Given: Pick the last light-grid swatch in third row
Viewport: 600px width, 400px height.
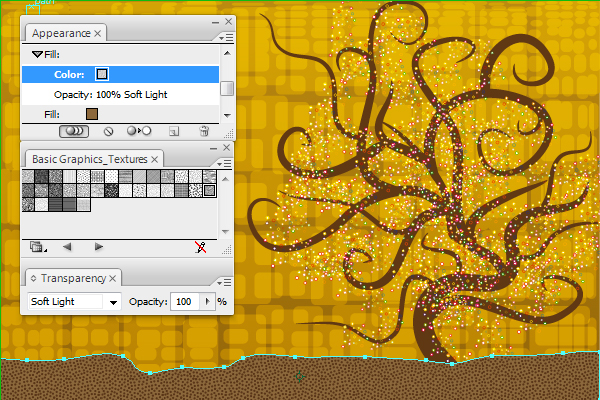Looking at the screenshot, I should pos(83,204).
